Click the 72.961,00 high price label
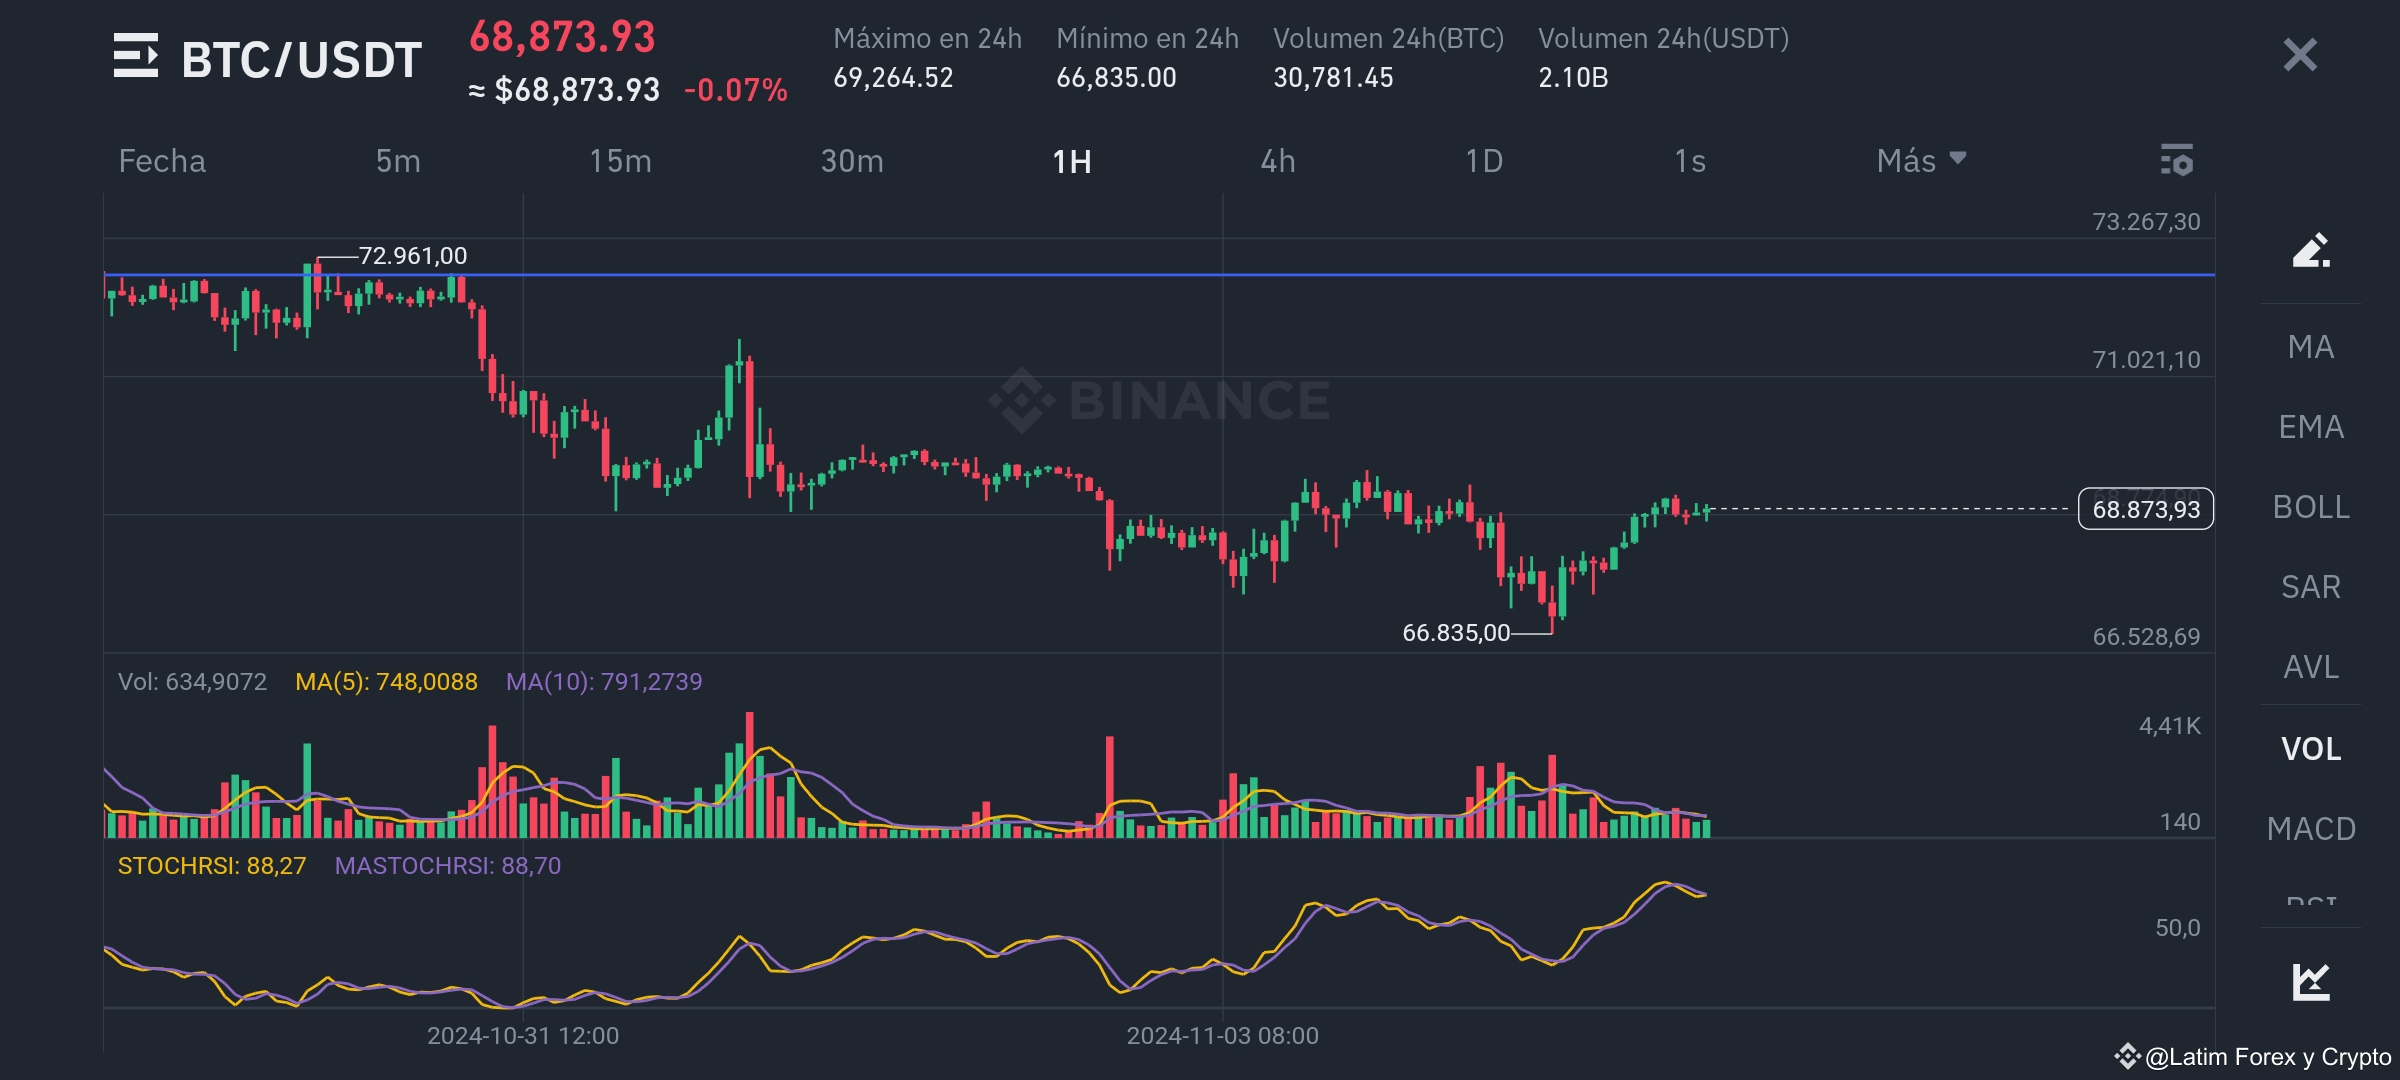2400x1080 pixels. pos(412,256)
